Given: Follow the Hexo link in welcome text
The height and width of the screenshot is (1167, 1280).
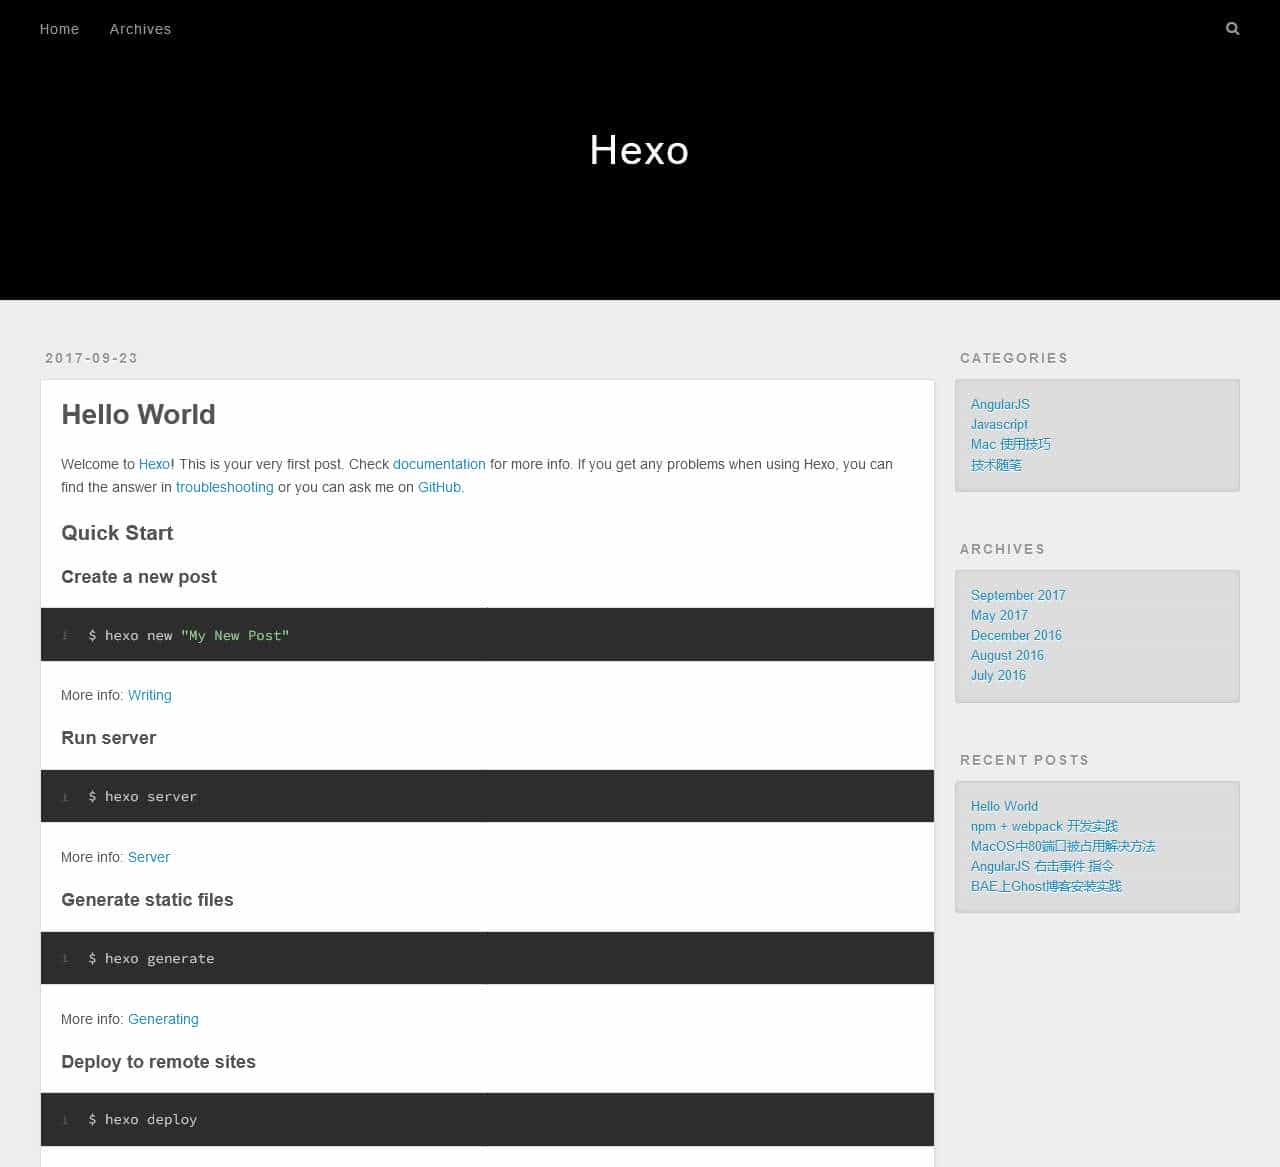Looking at the screenshot, I should (x=154, y=464).
